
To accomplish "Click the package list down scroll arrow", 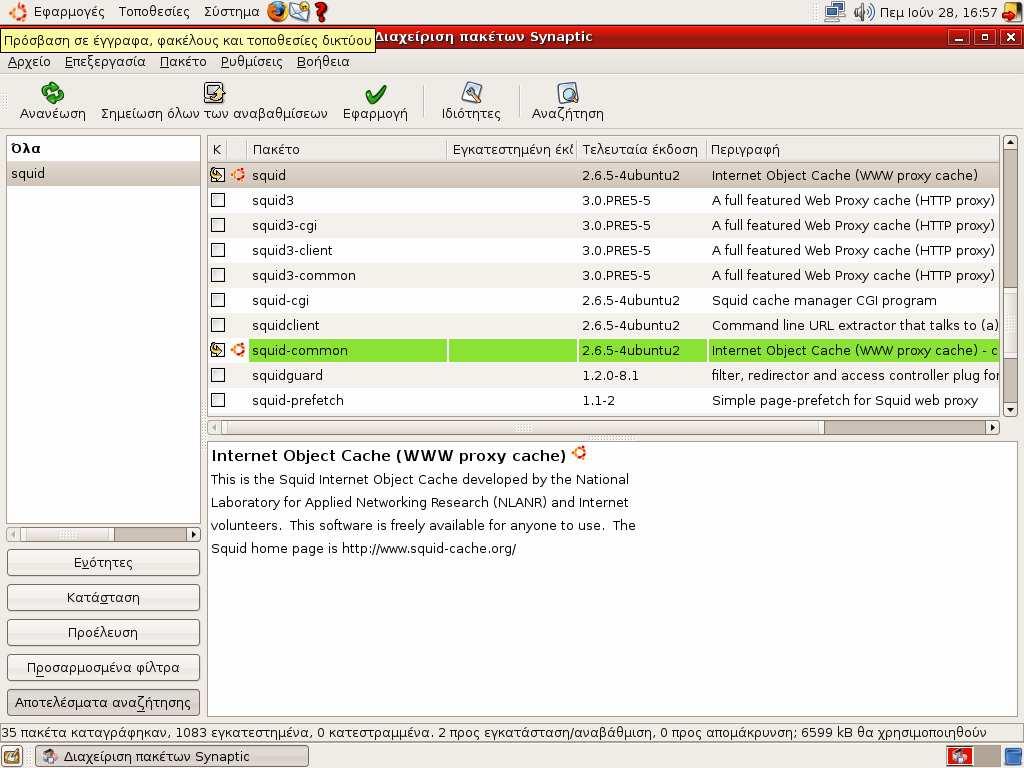I will pyautogui.click(x=1010, y=409).
